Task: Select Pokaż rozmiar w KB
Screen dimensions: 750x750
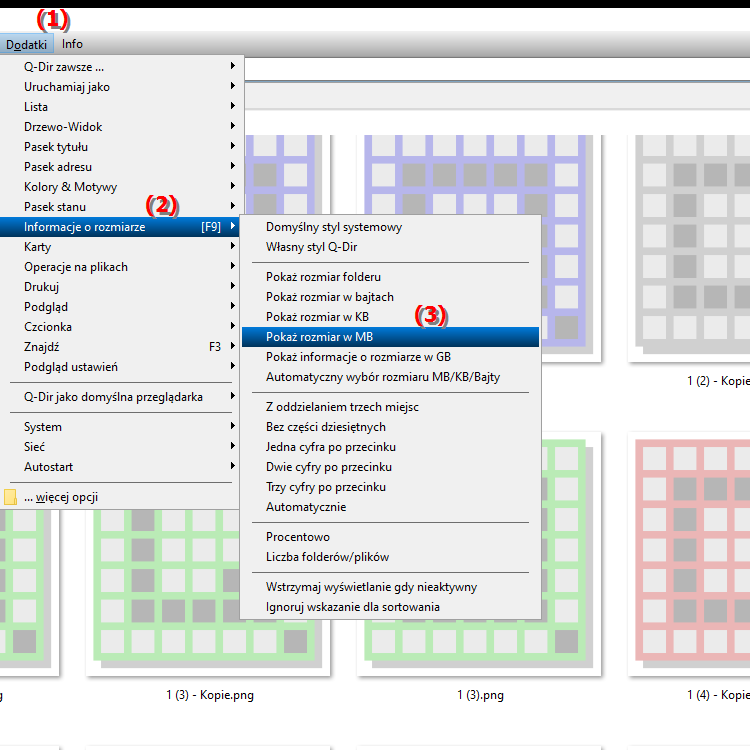Action: click(x=390, y=317)
